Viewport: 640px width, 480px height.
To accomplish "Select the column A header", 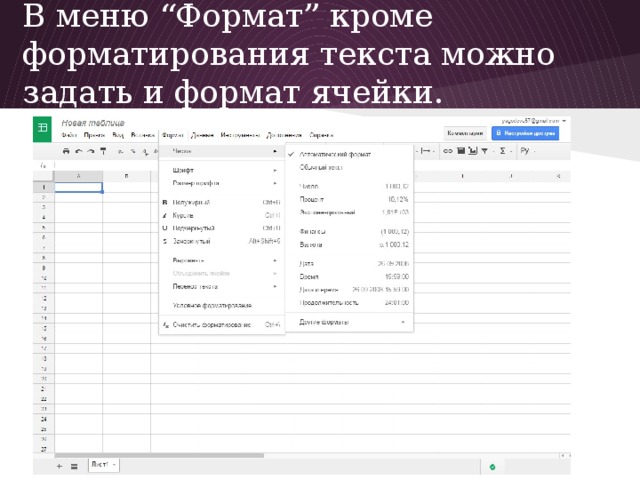I will pyautogui.click(x=78, y=176).
